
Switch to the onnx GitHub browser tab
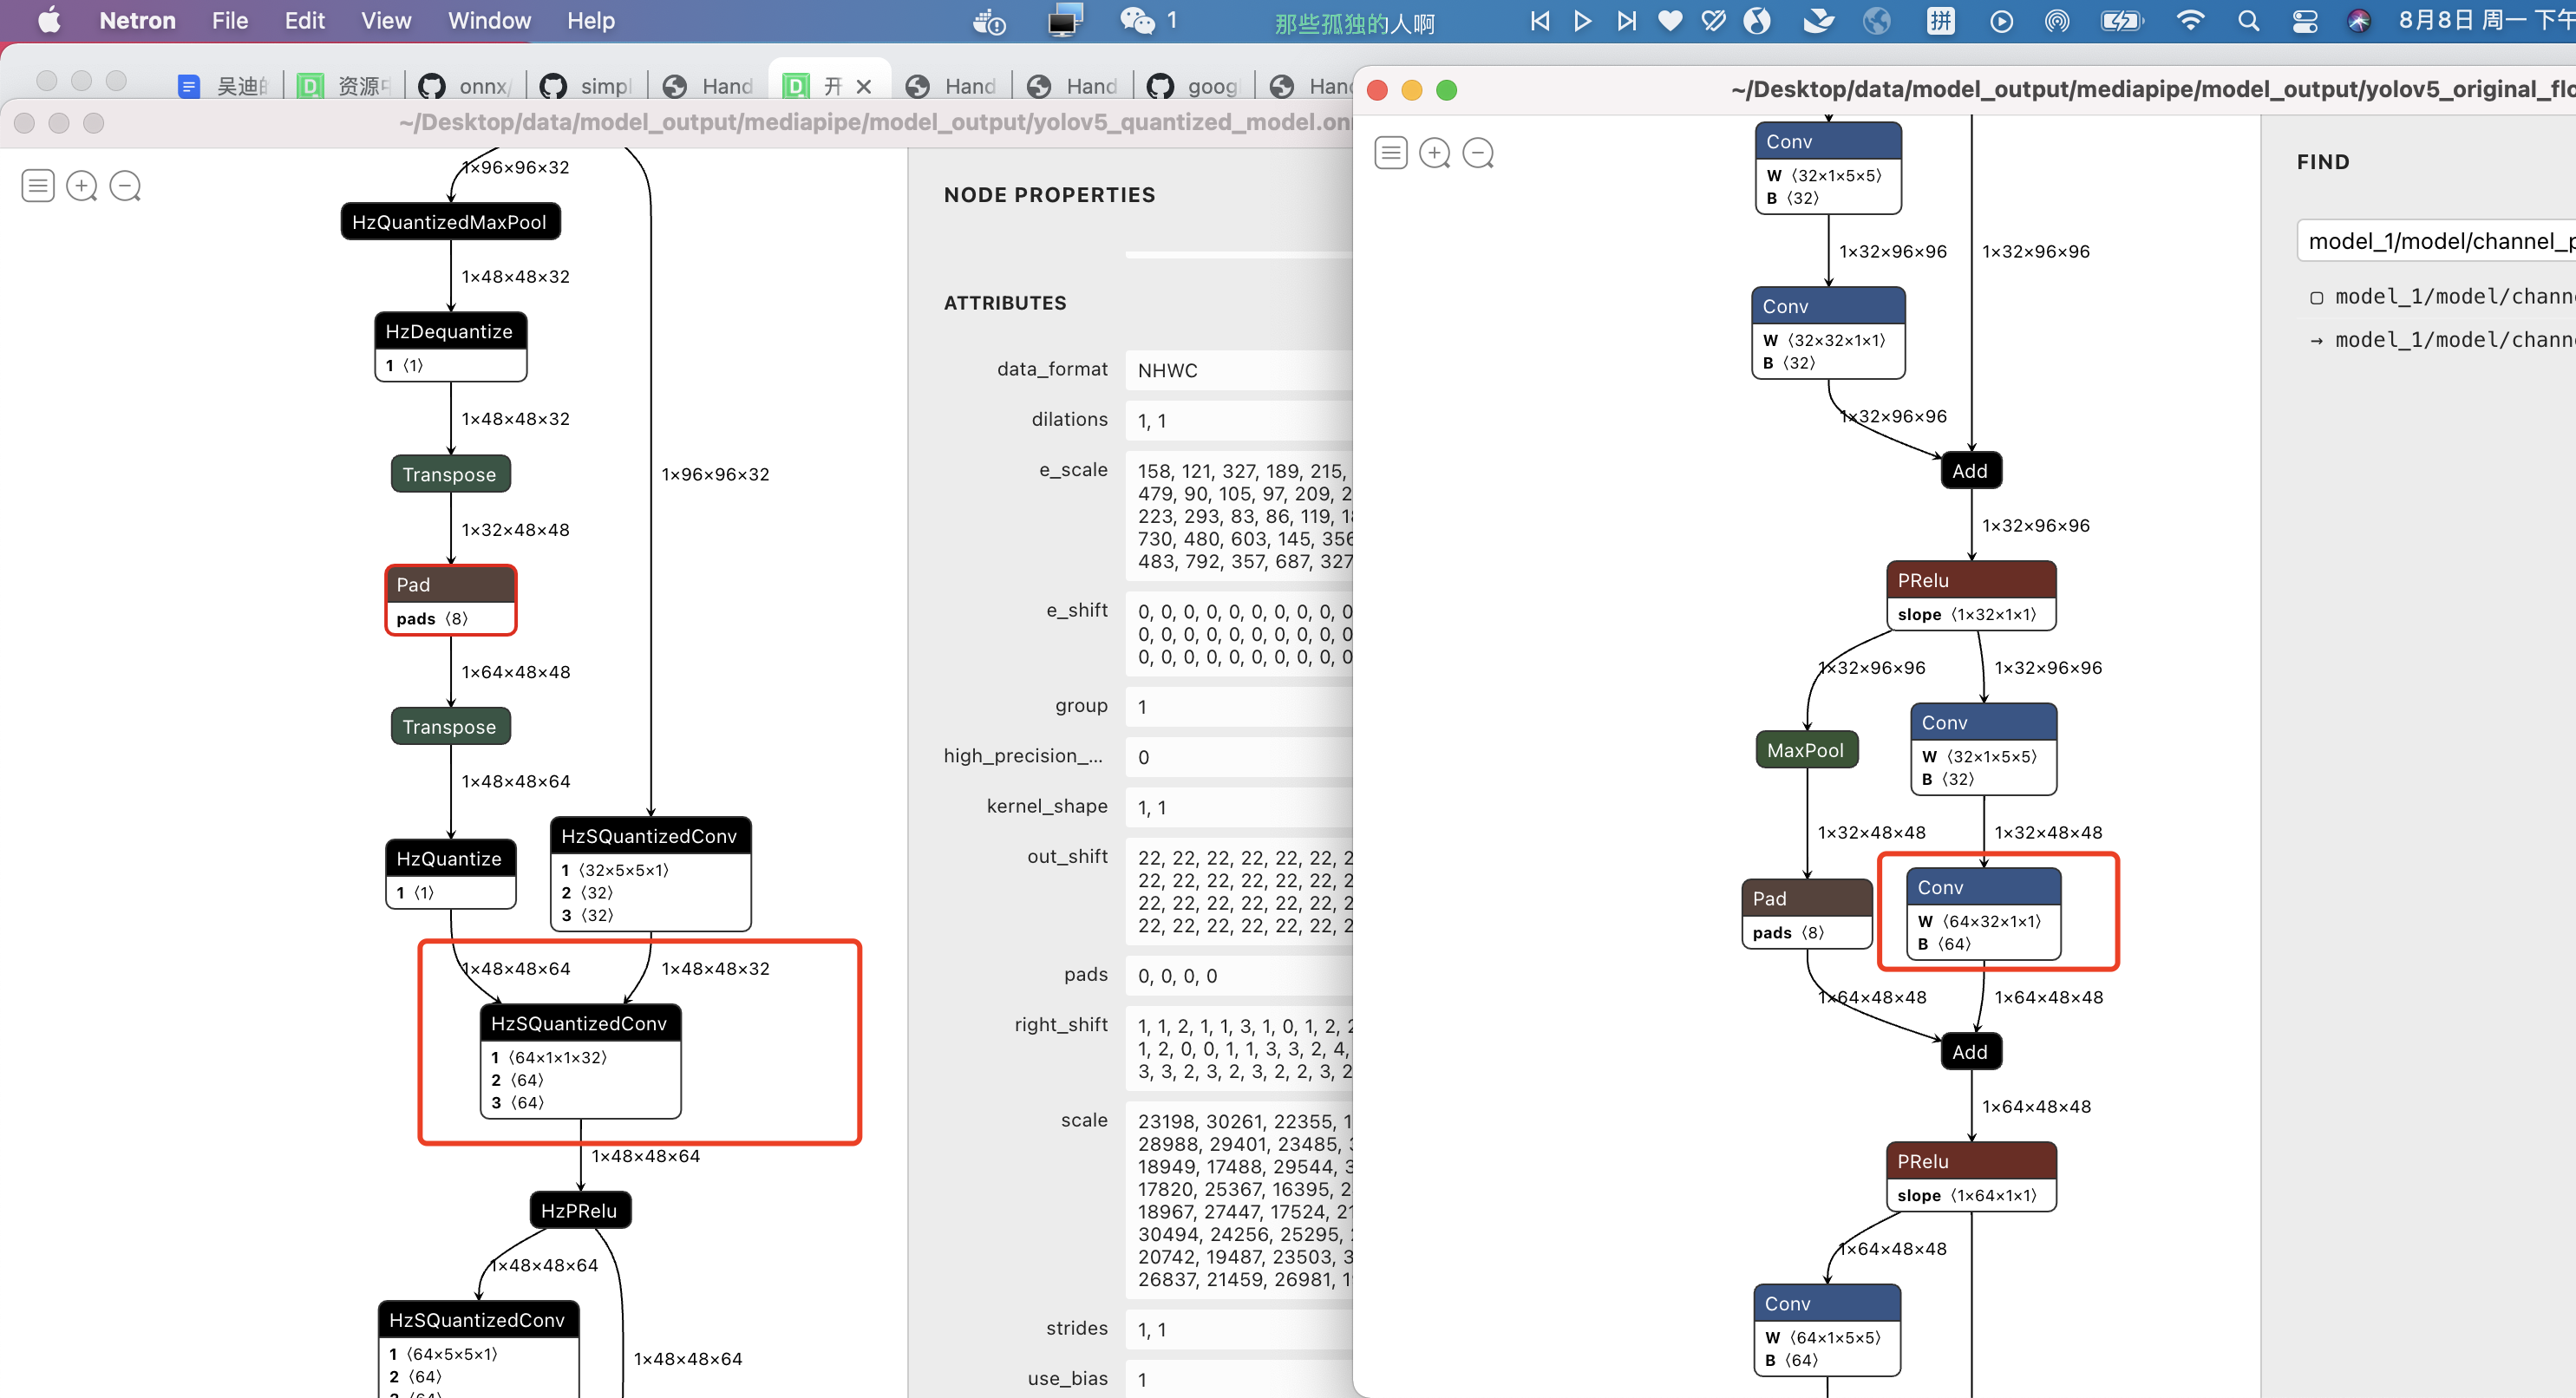[469, 87]
